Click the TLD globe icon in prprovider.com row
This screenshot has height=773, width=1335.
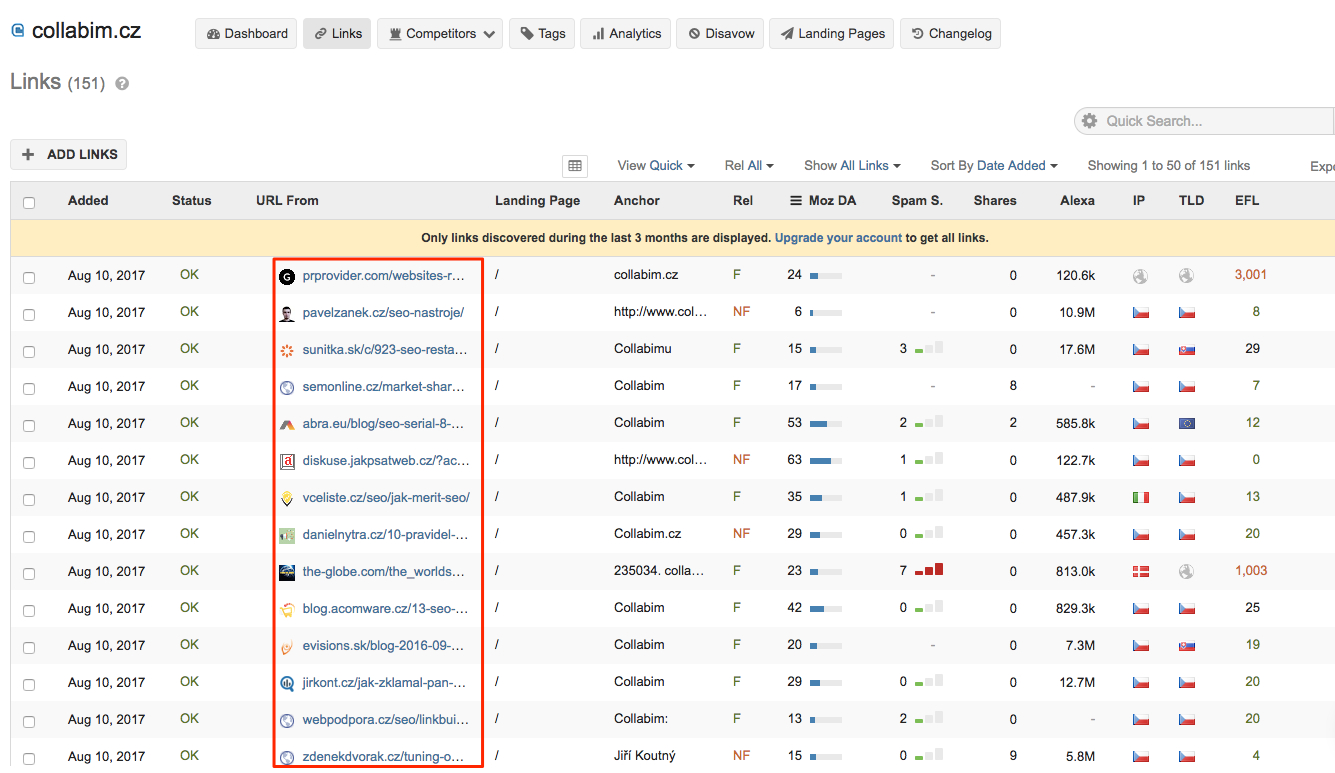point(1187,276)
